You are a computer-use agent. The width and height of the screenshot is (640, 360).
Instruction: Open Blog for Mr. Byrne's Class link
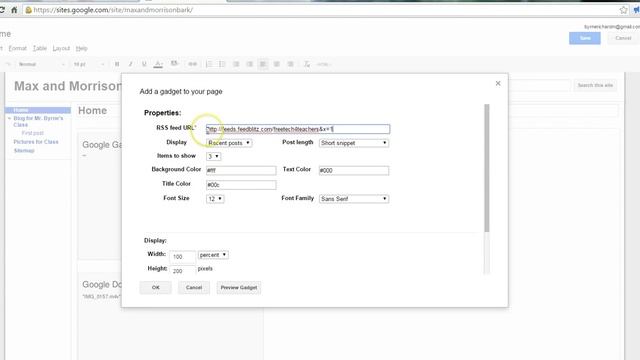click(38, 121)
